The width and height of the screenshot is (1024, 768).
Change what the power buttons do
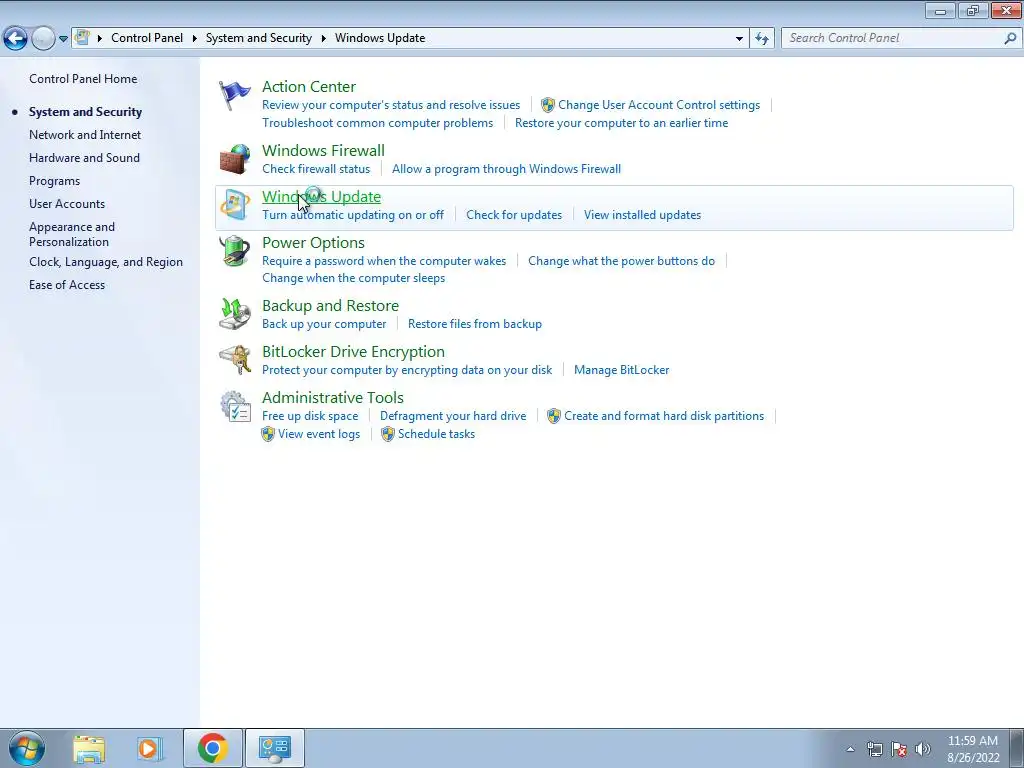click(621, 261)
